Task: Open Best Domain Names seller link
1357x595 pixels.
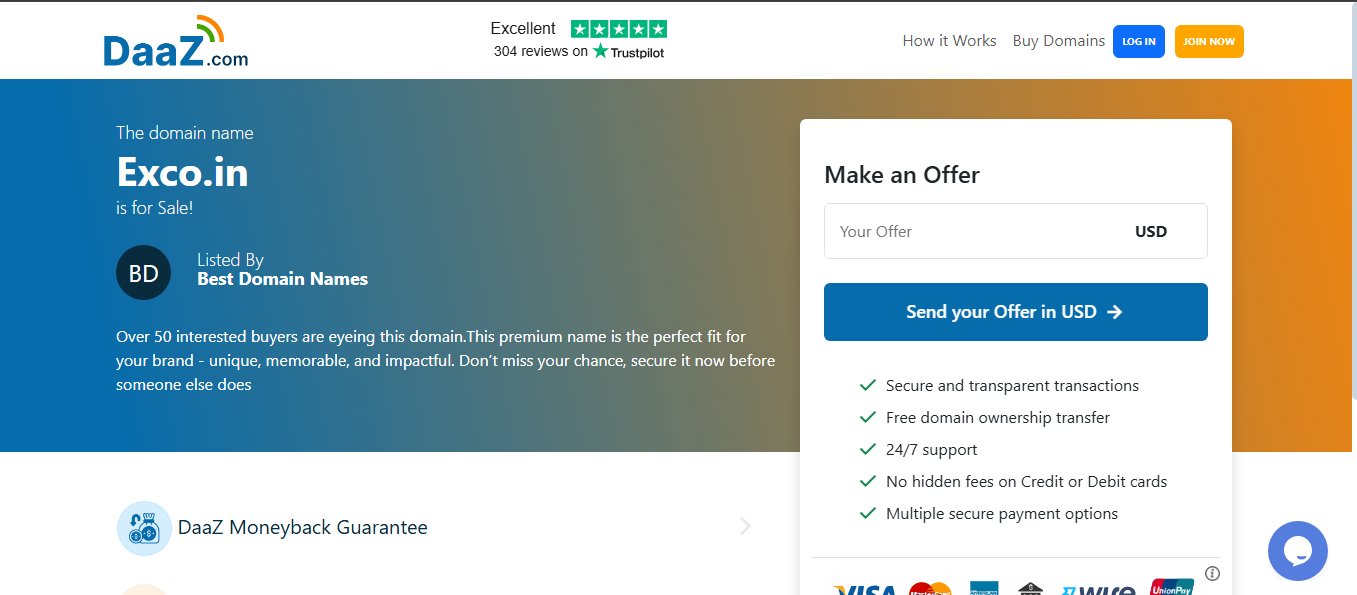Action: click(x=282, y=279)
